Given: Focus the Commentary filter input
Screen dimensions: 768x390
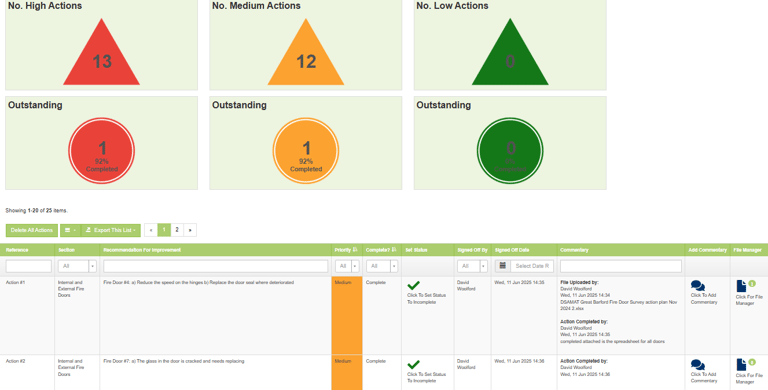Looking at the screenshot, I should 621,266.
